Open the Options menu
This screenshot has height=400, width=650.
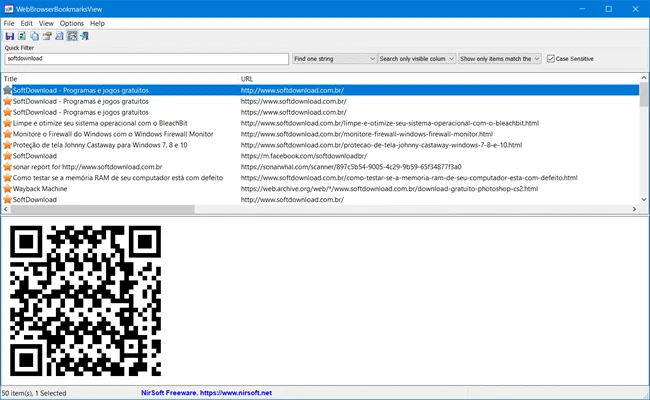(71, 23)
